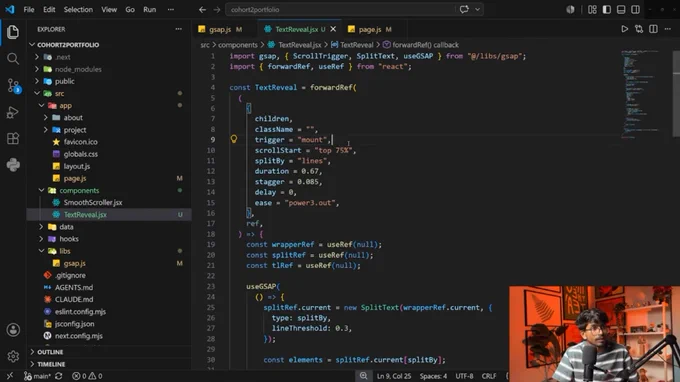Open the Python view in activity bar
This screenshot has height=382, width=680.
[13, 165]
